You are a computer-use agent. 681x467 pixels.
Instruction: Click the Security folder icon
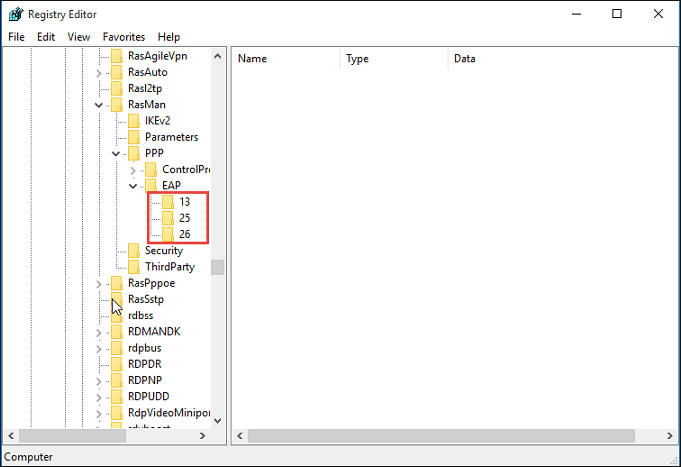click(x=134, y=251)
